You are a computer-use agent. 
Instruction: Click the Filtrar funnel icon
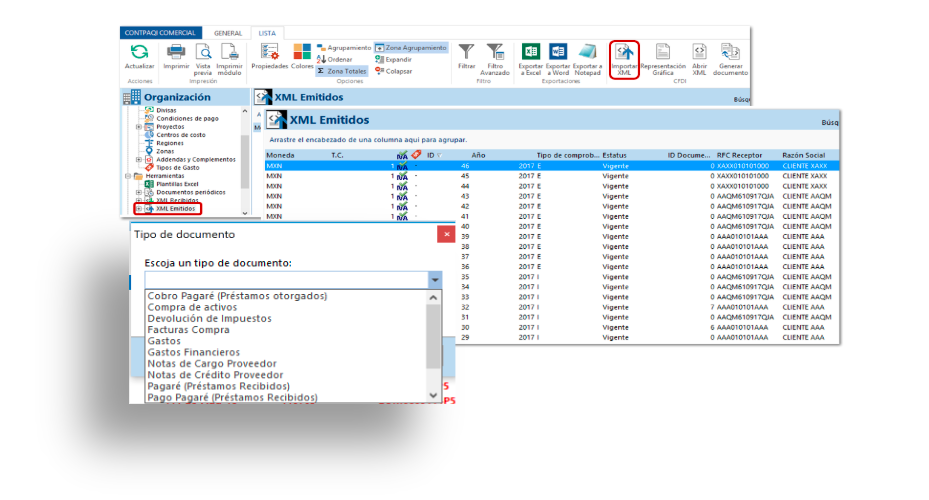pos(466,51)
